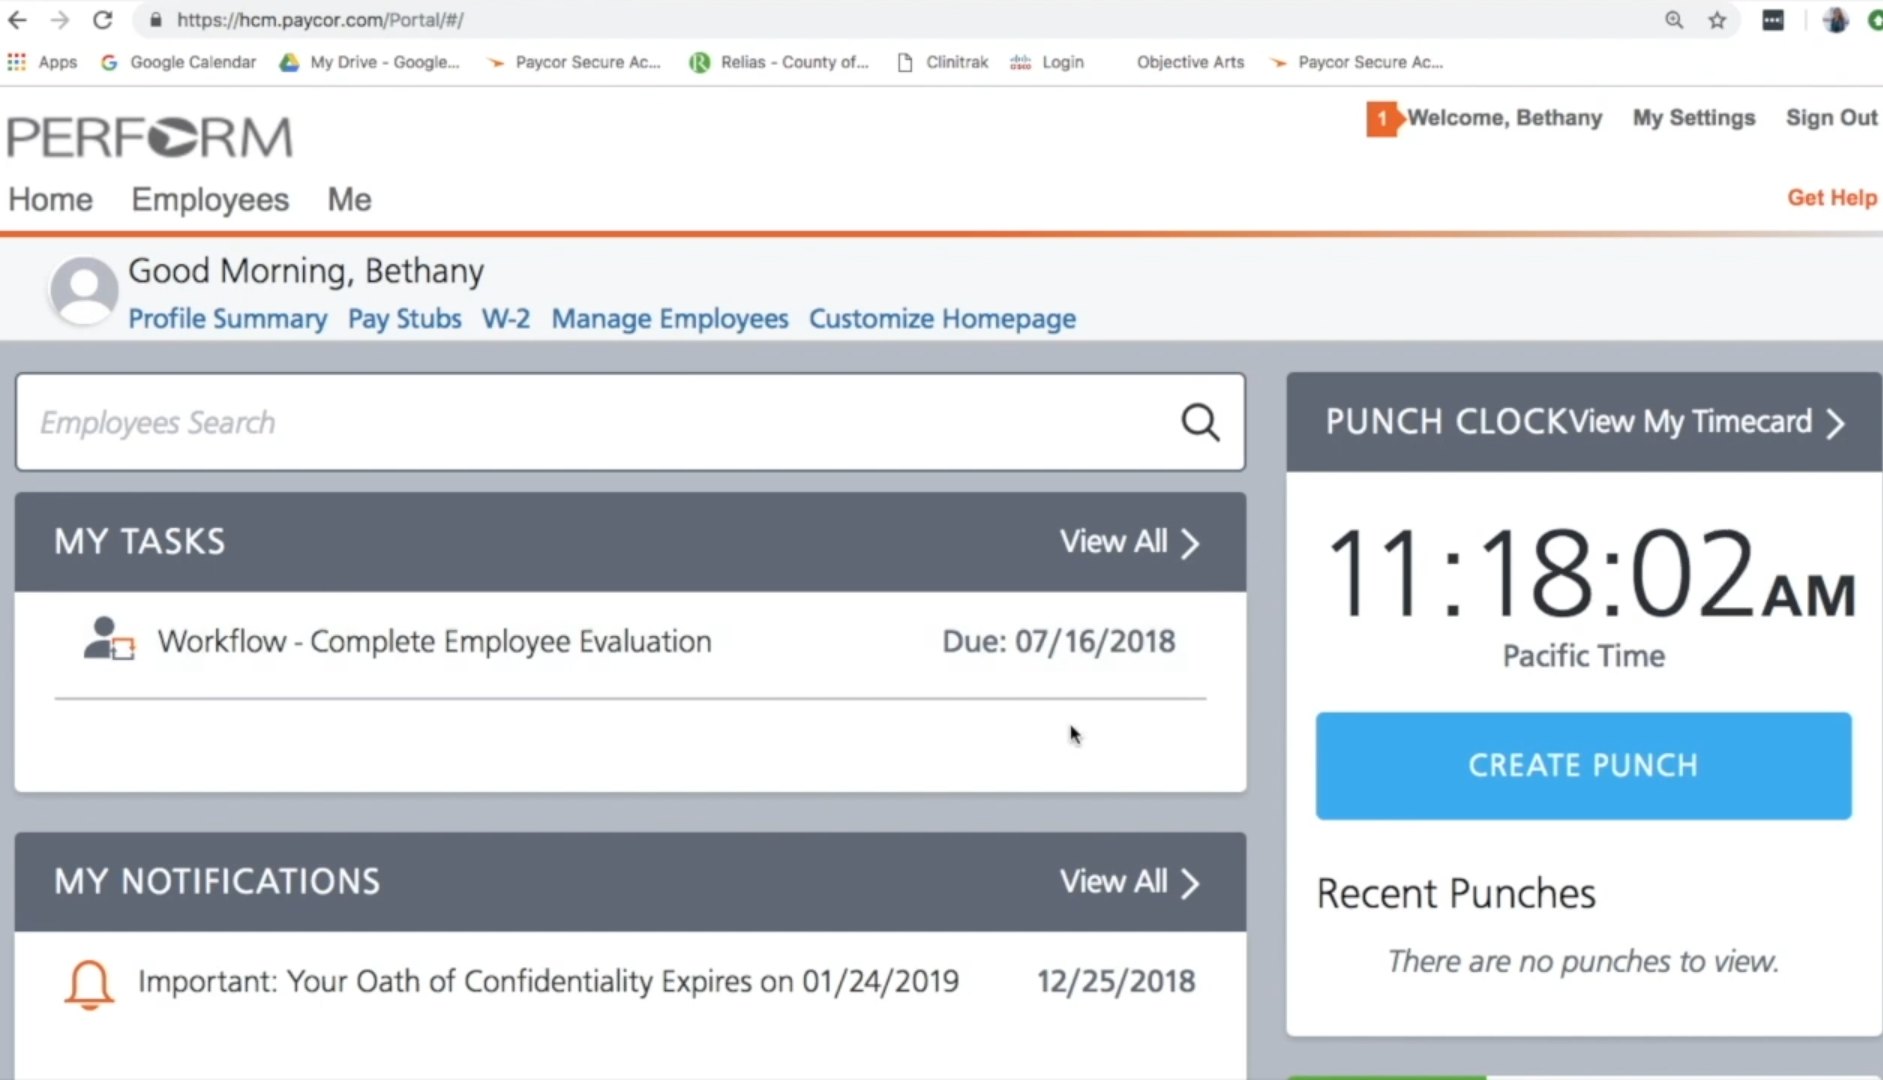Reload the page with refresh icon
Viewport: 1883px width, 1080px height.
[x=102, y=20]
